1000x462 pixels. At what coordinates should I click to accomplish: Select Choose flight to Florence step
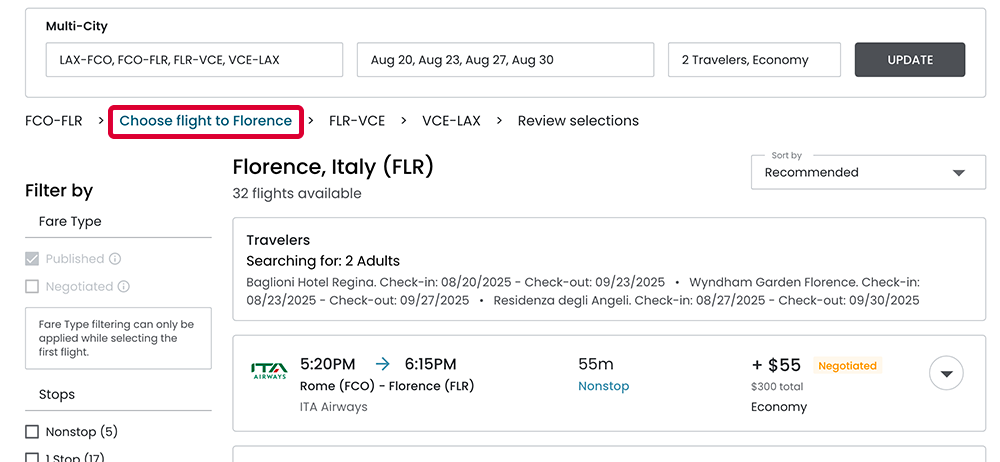click(206, 121)
